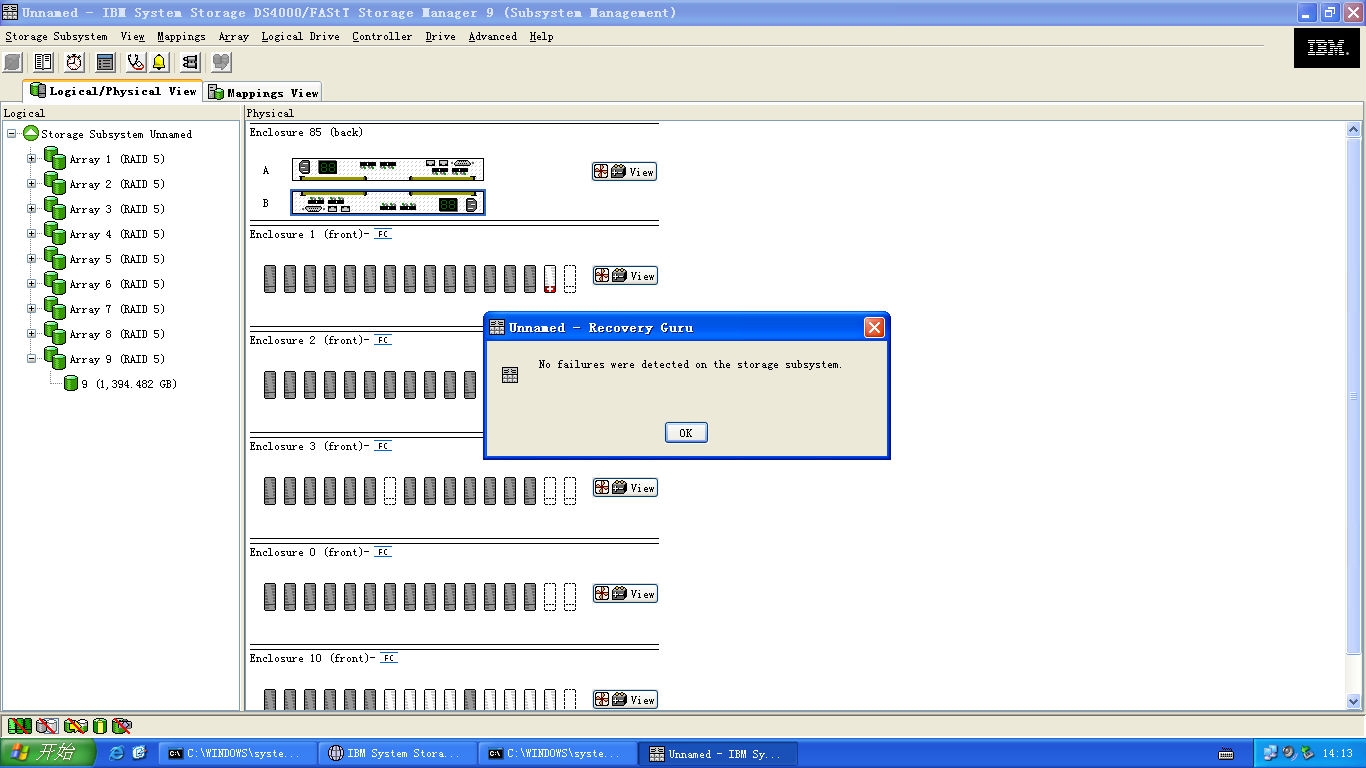This screenshot has width=1366, height=768.
Task: Click View button for Enclosure 1
Action: pos(625,276)
